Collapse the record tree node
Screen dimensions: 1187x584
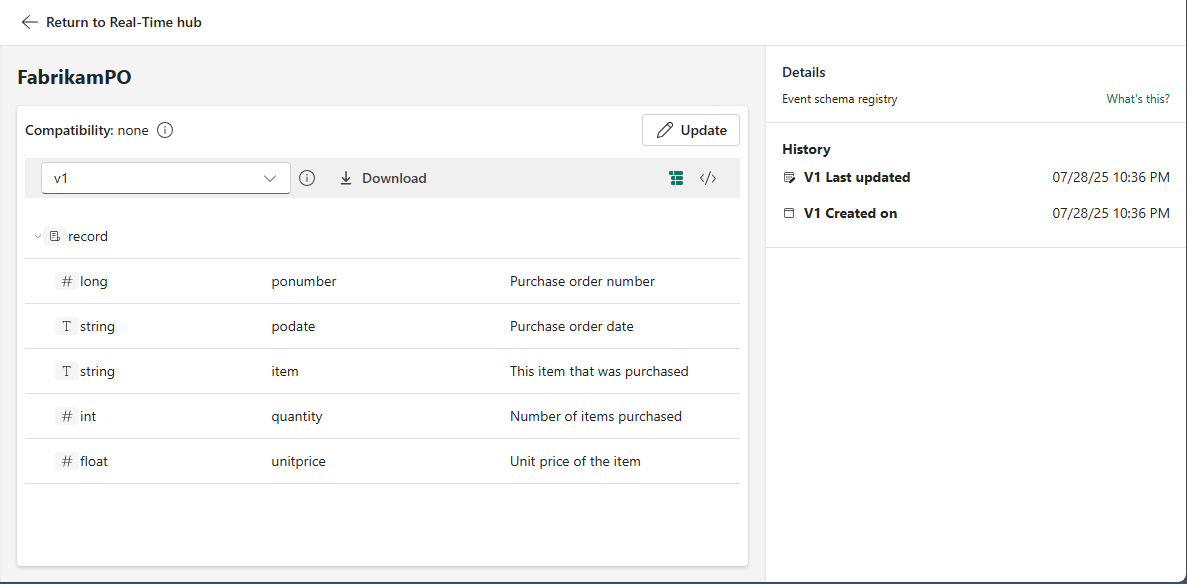(x=38, y=237)
